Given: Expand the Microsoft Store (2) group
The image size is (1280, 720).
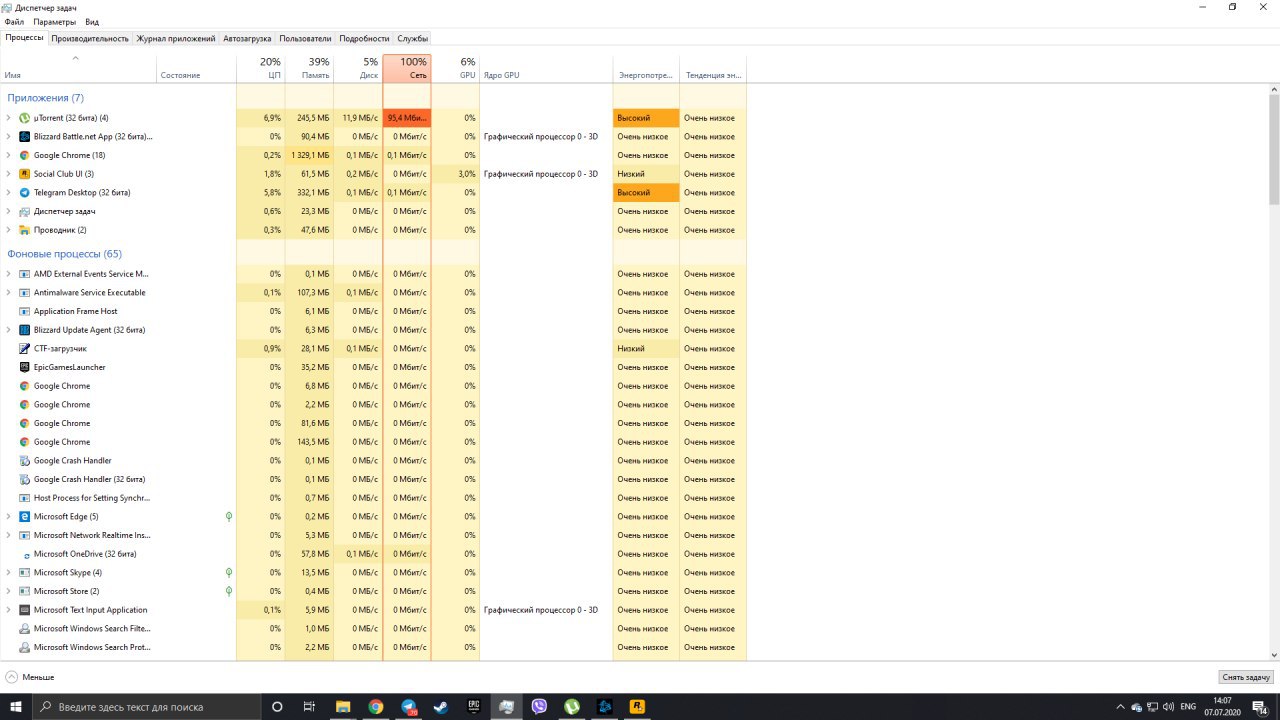Looking at the screenshot, I should pyautogui.click(x=9, y=591).
